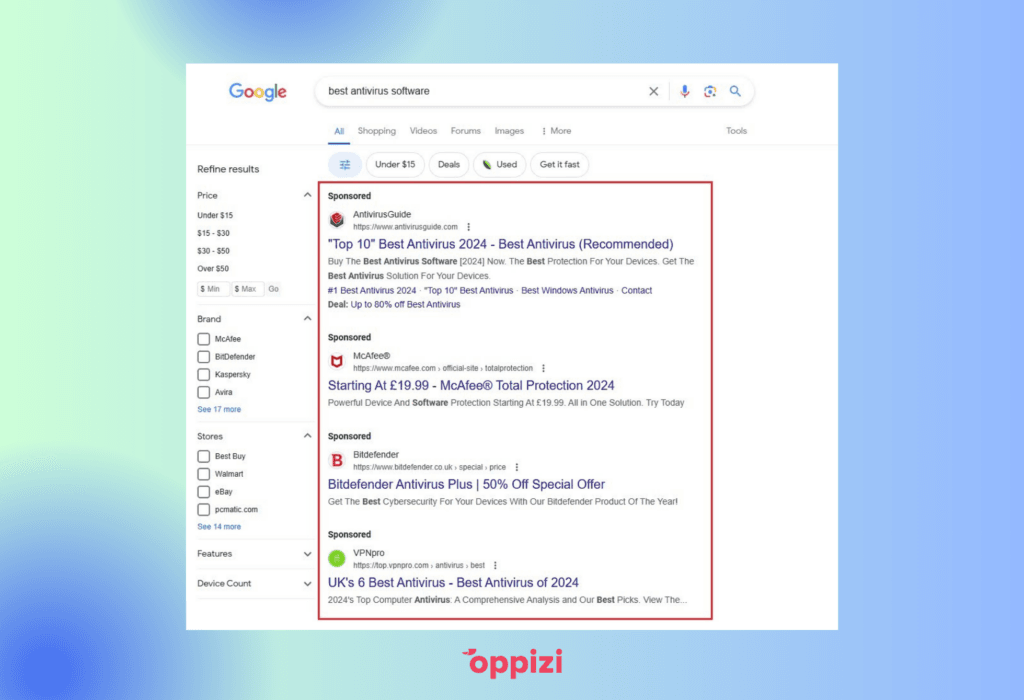Click See 17 more brands link
The height and width of the screenshot is (700, 1024).
[x=219, y=409]
